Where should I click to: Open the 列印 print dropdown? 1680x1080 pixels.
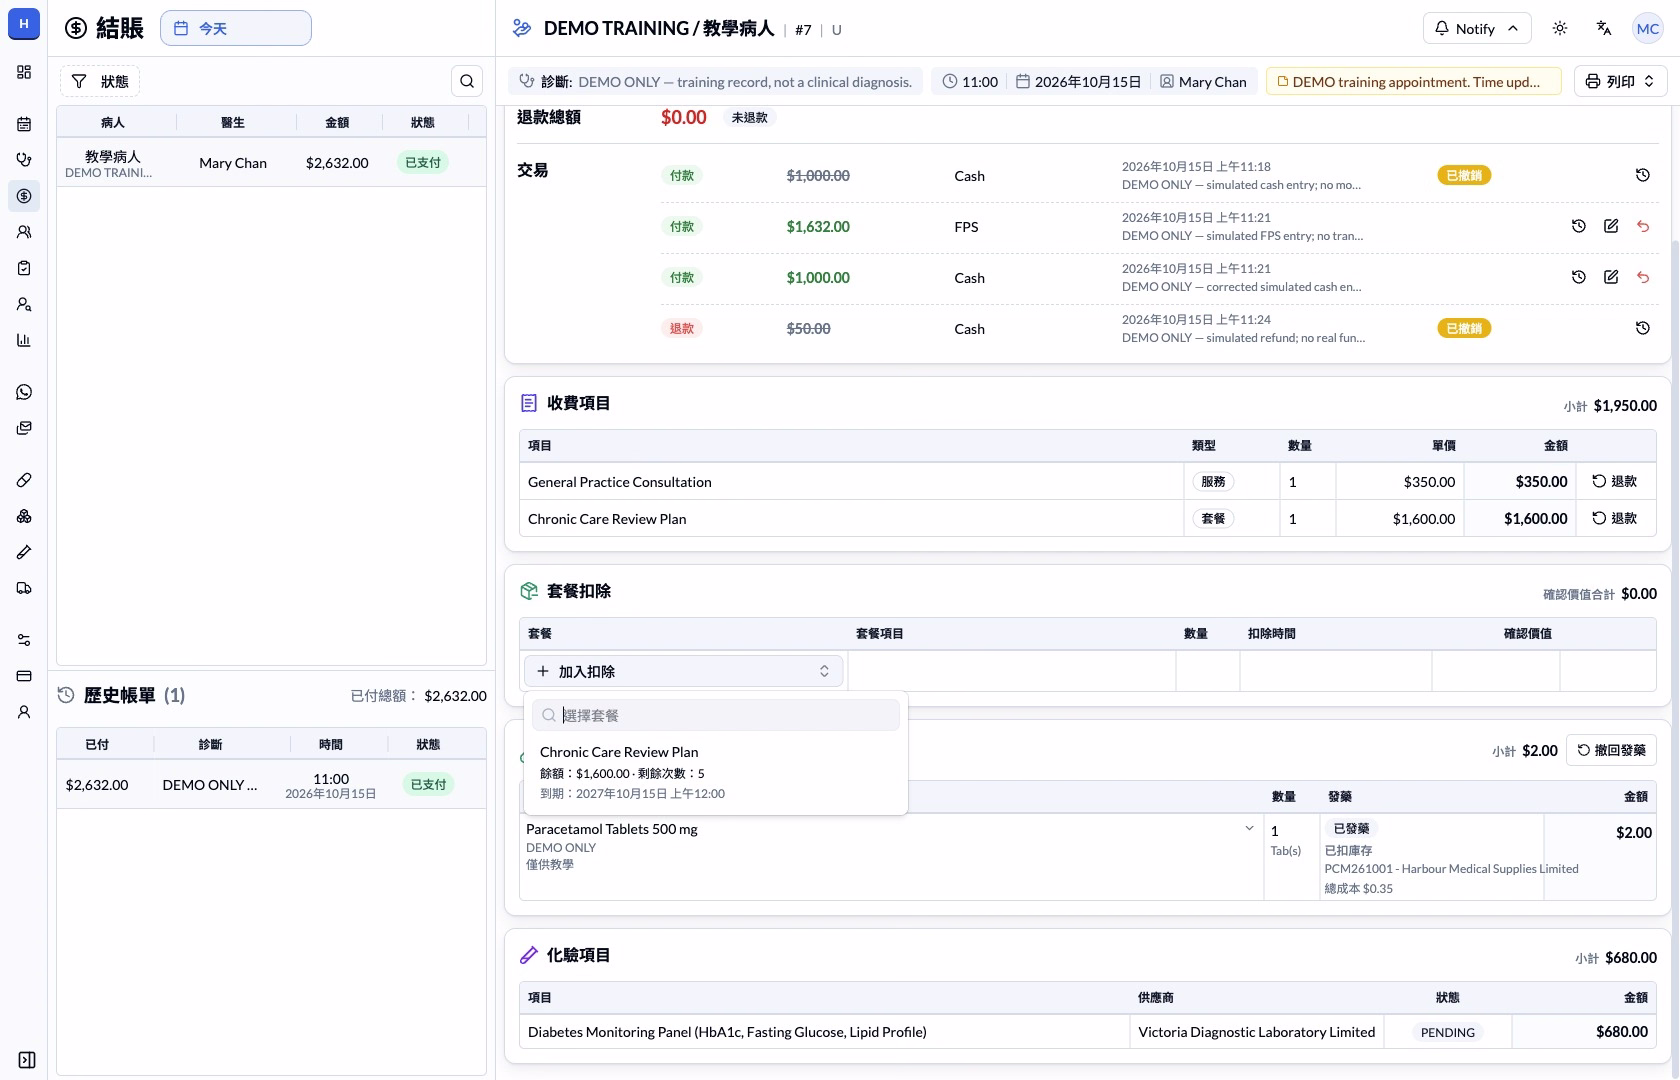tap(1620, 81)
